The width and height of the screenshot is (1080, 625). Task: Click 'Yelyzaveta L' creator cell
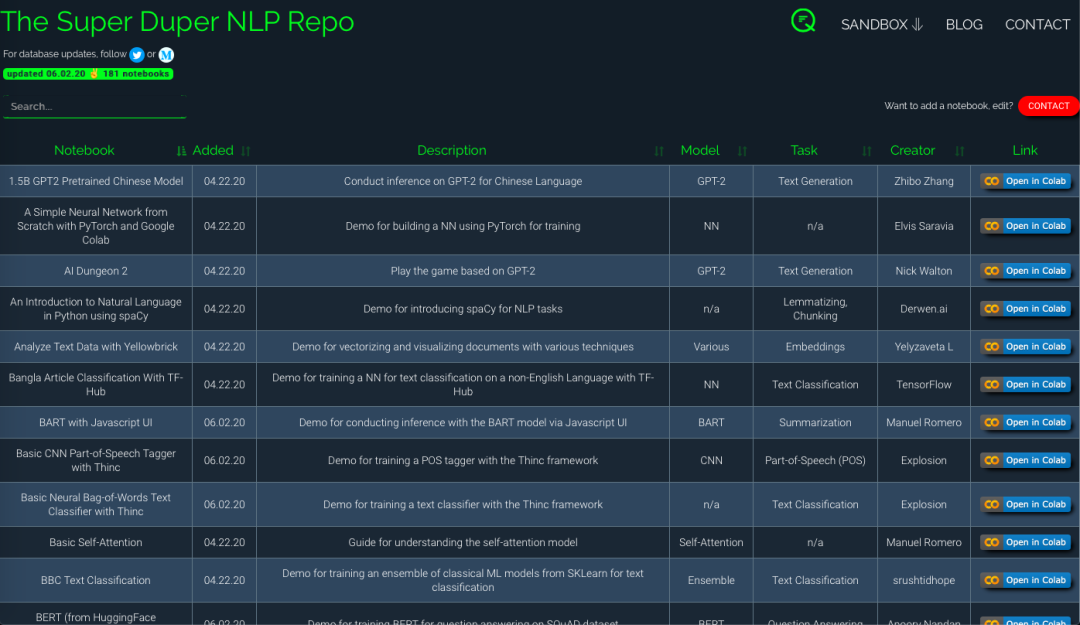(924, 347)
